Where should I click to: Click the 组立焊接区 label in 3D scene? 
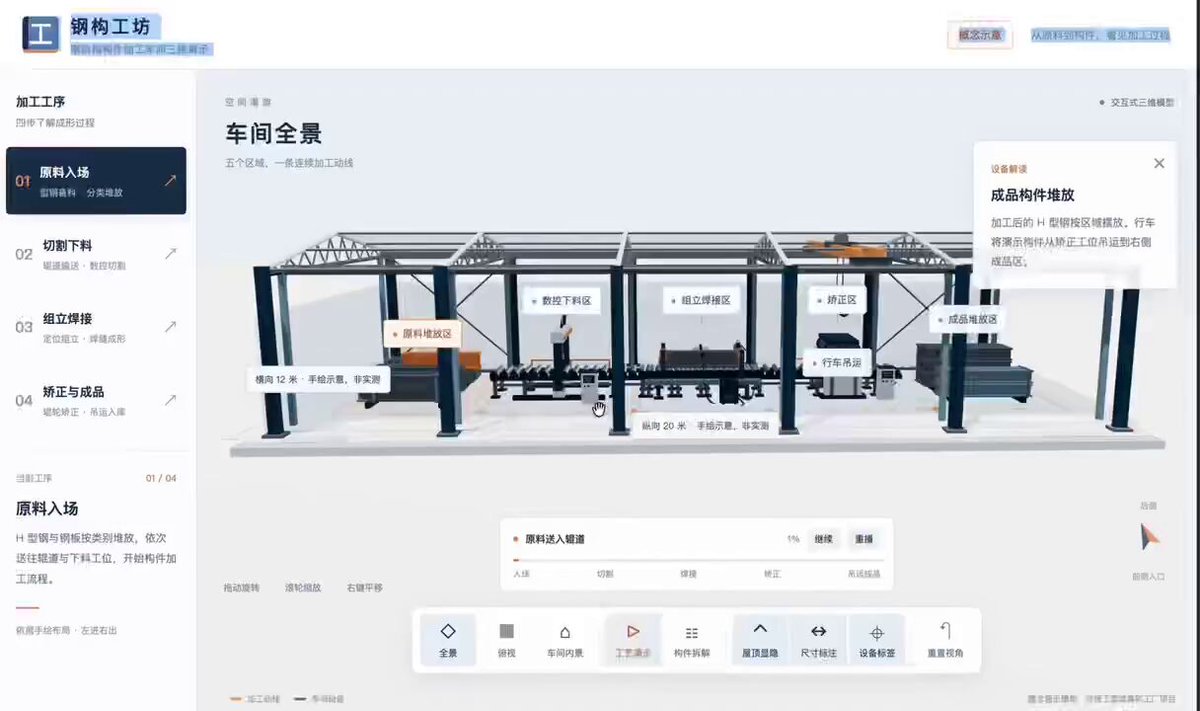point(702,300)
